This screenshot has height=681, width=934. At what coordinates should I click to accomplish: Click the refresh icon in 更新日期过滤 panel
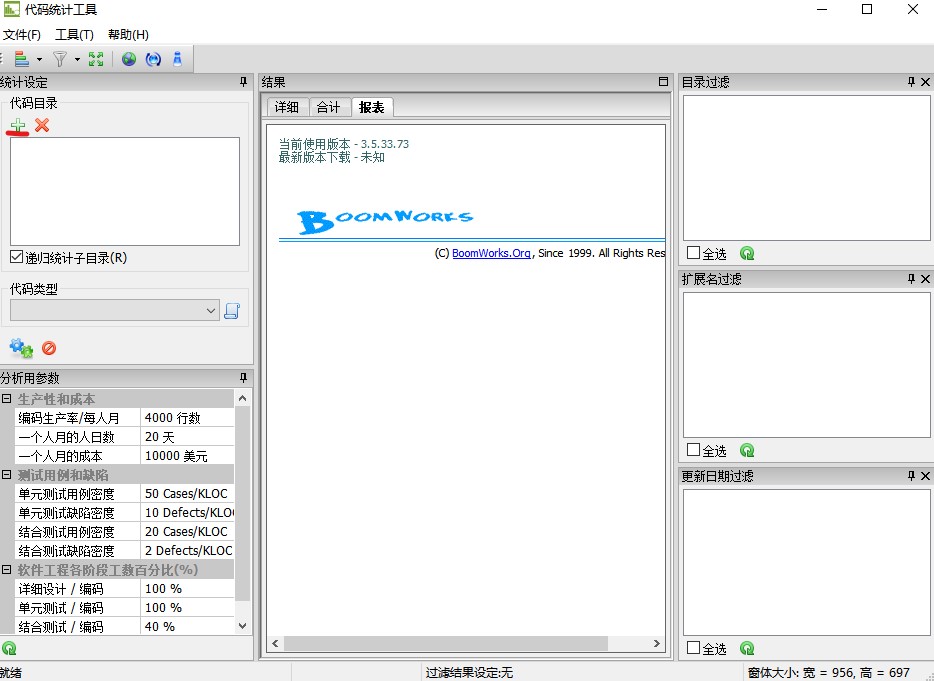(x=747, y=648)
